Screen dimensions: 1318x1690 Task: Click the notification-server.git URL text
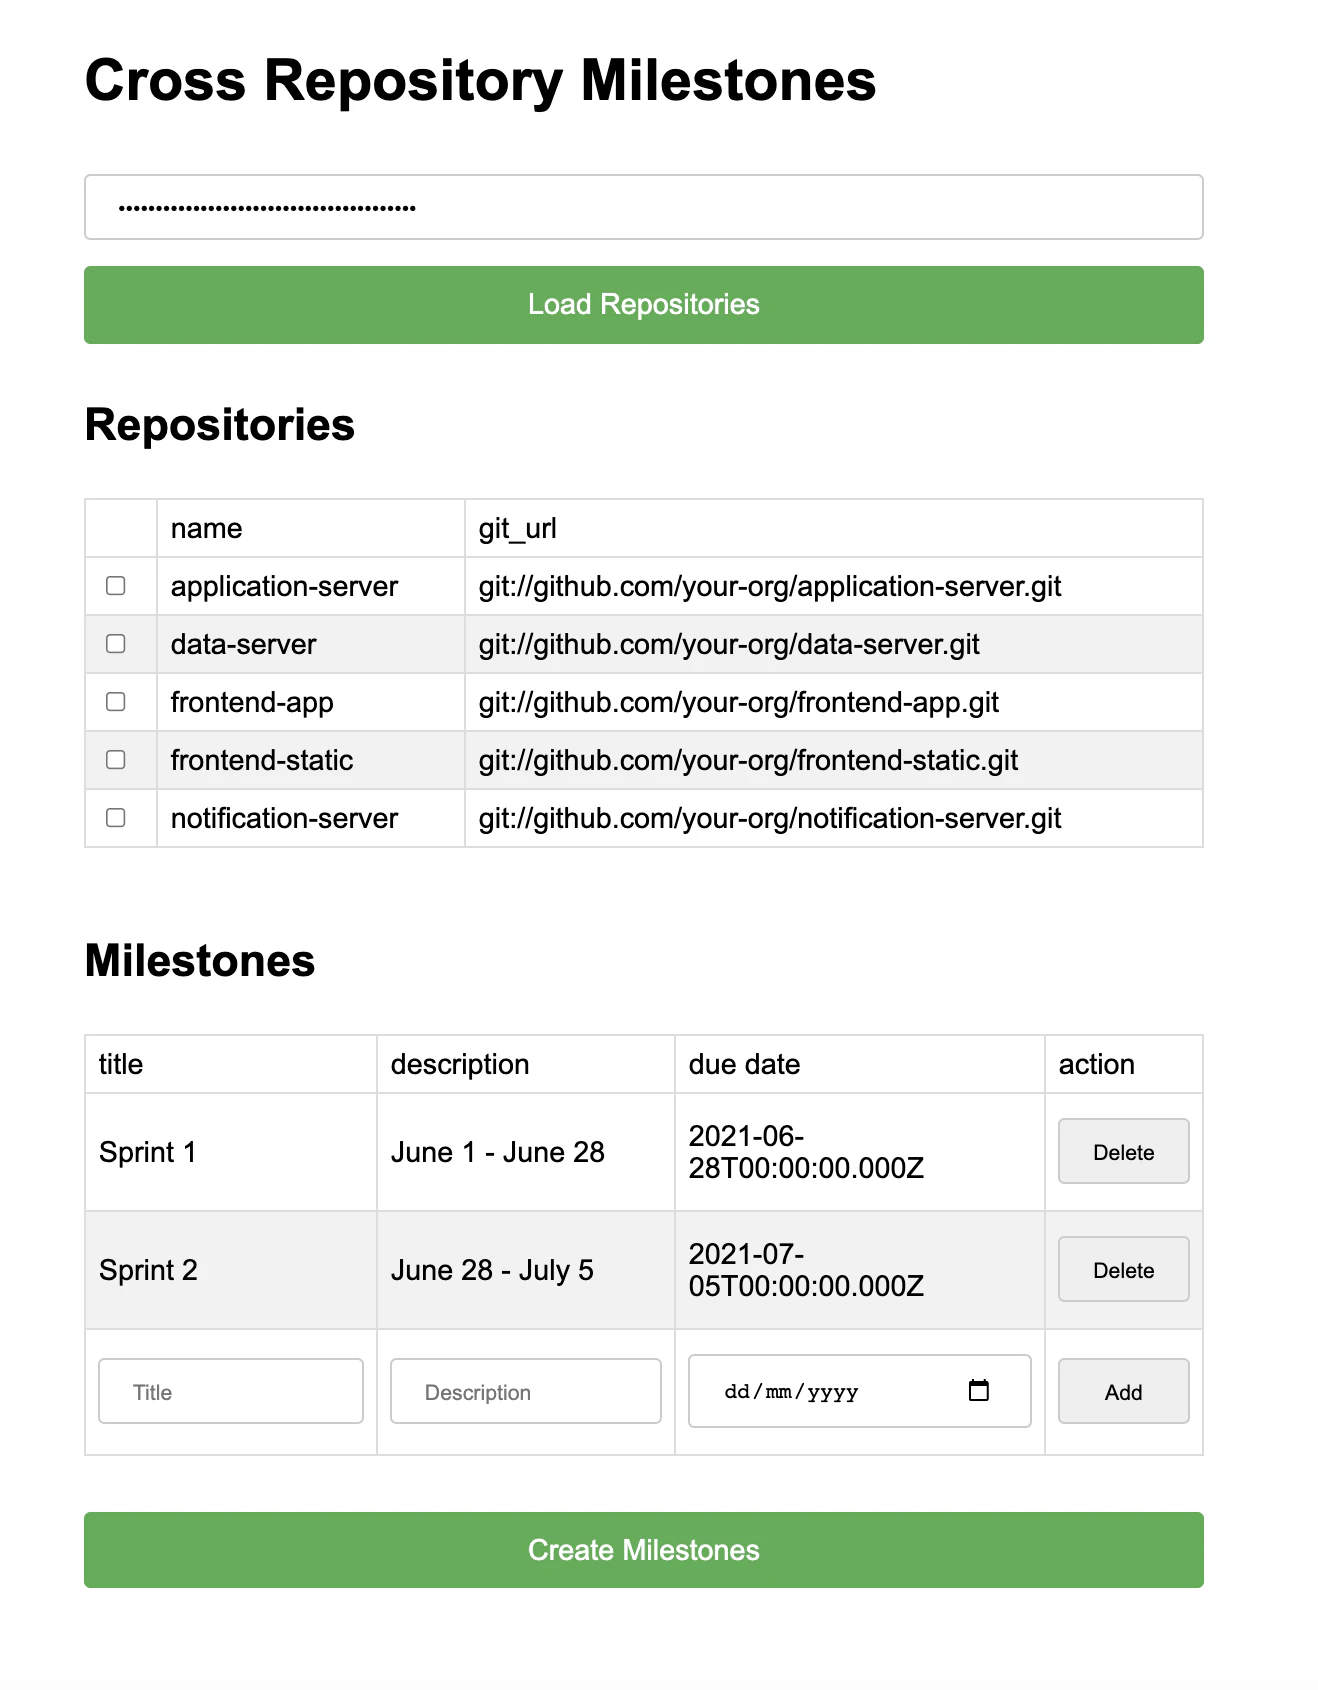click(x=770, y=818)
